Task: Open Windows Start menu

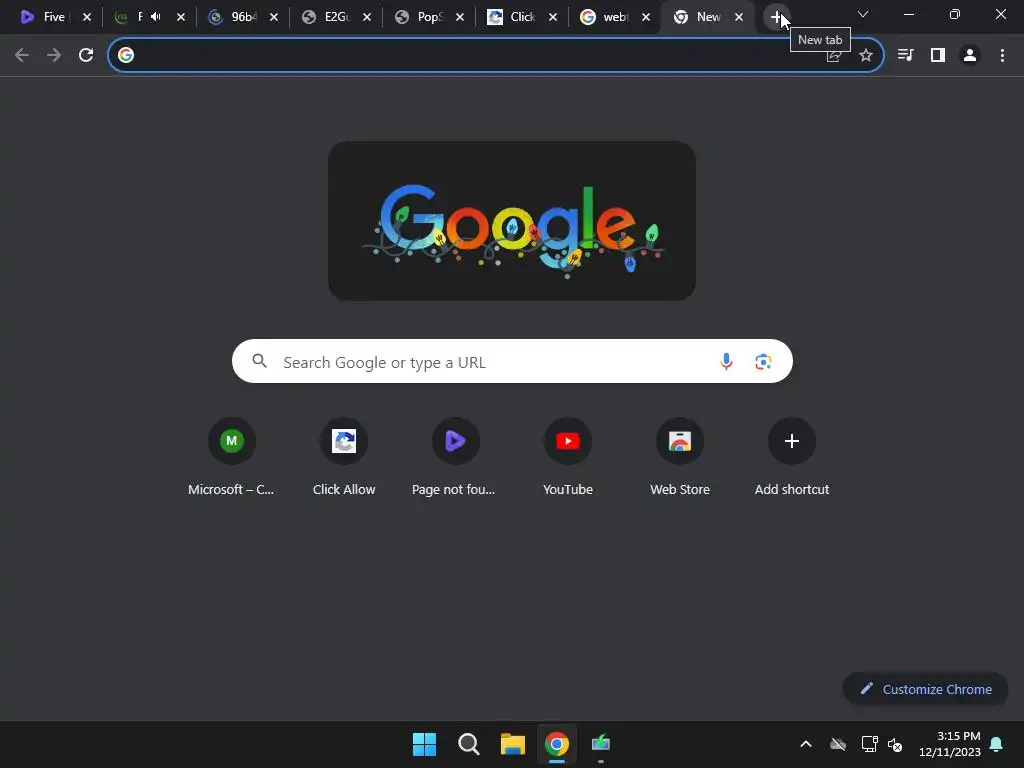Action: click(424, 744)
